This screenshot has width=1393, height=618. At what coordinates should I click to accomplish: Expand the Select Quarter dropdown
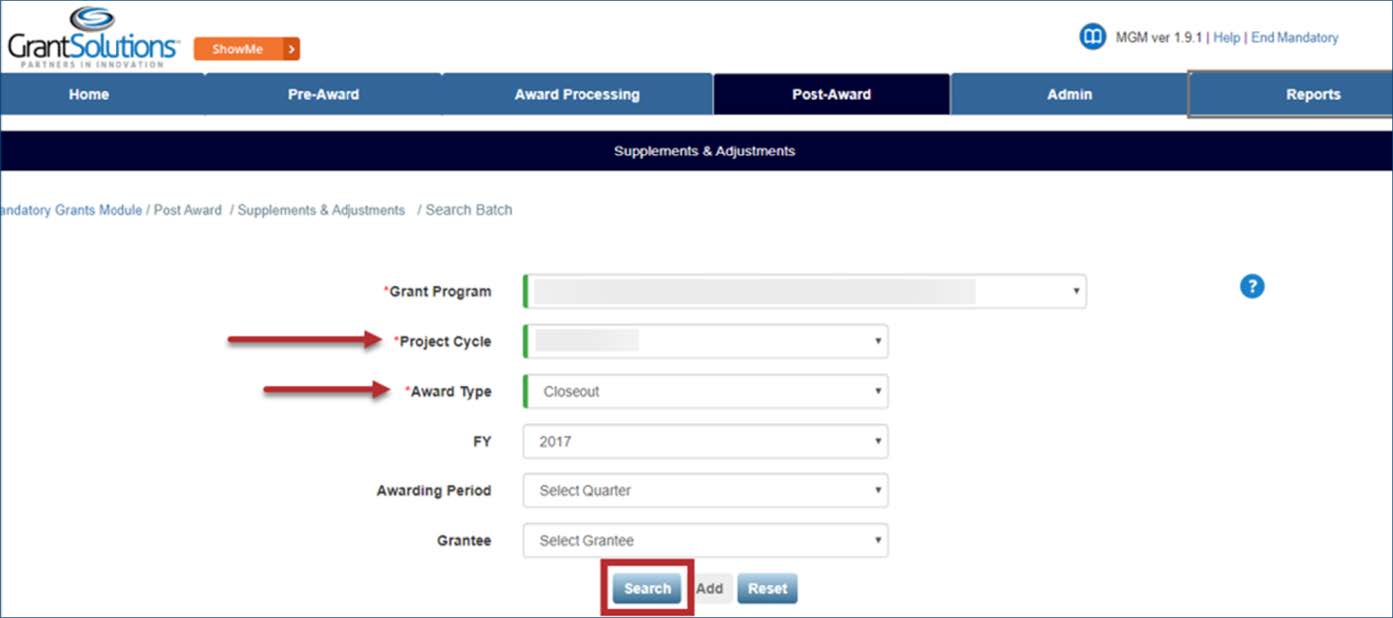pyautogui.click(x=705, y=491)
